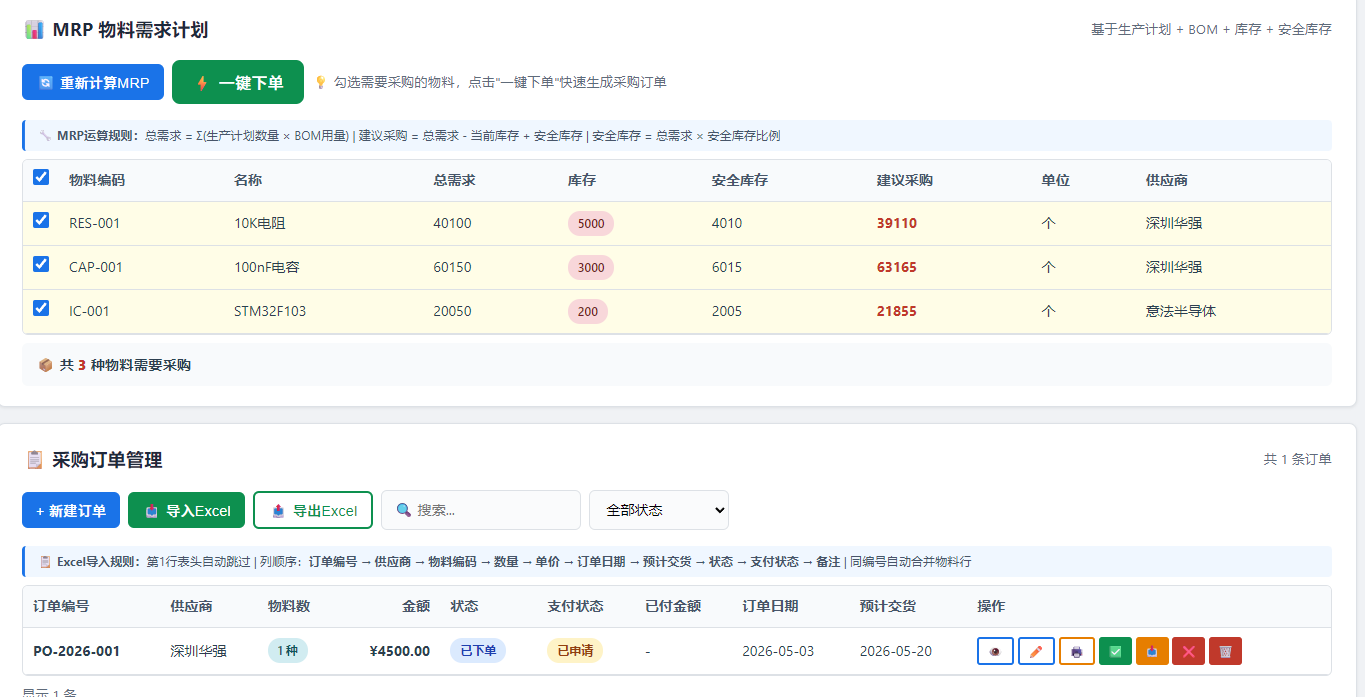The image size is (1365, 697).
Task: Click material code IC-001
Action: tap(89, 311)
